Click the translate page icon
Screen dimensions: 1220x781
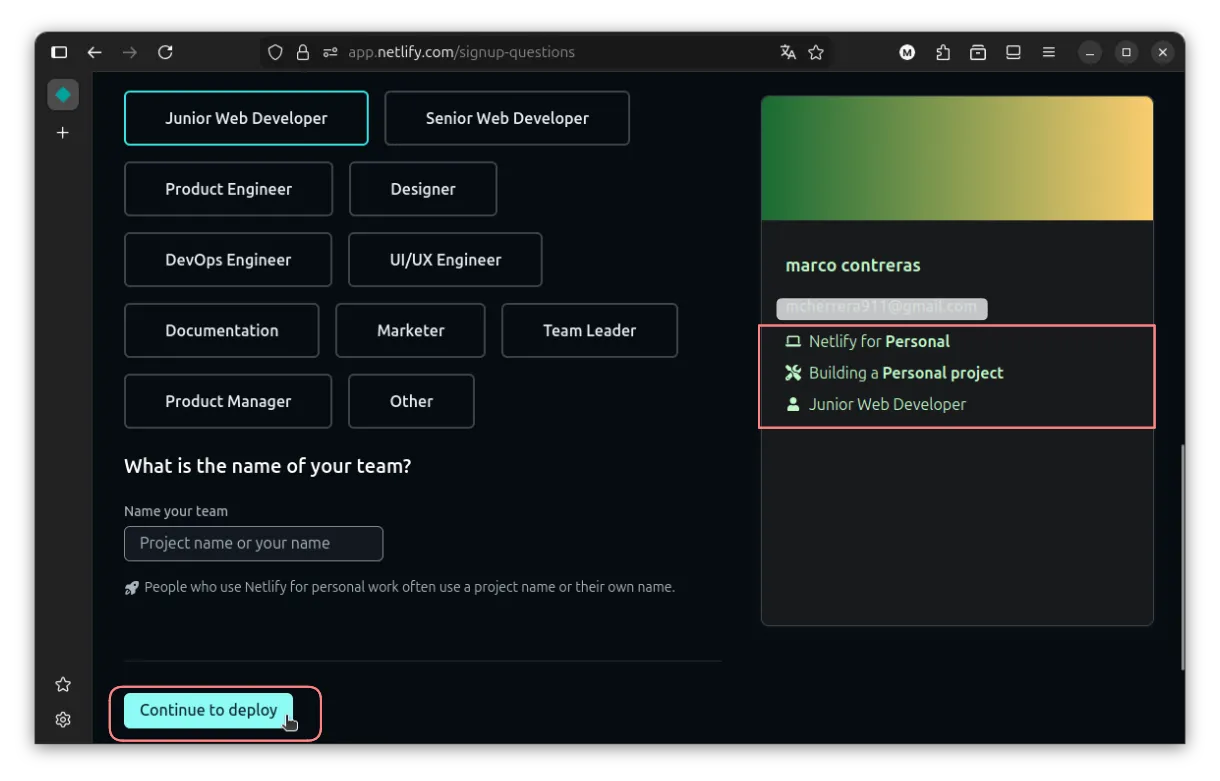pos(788,52)
